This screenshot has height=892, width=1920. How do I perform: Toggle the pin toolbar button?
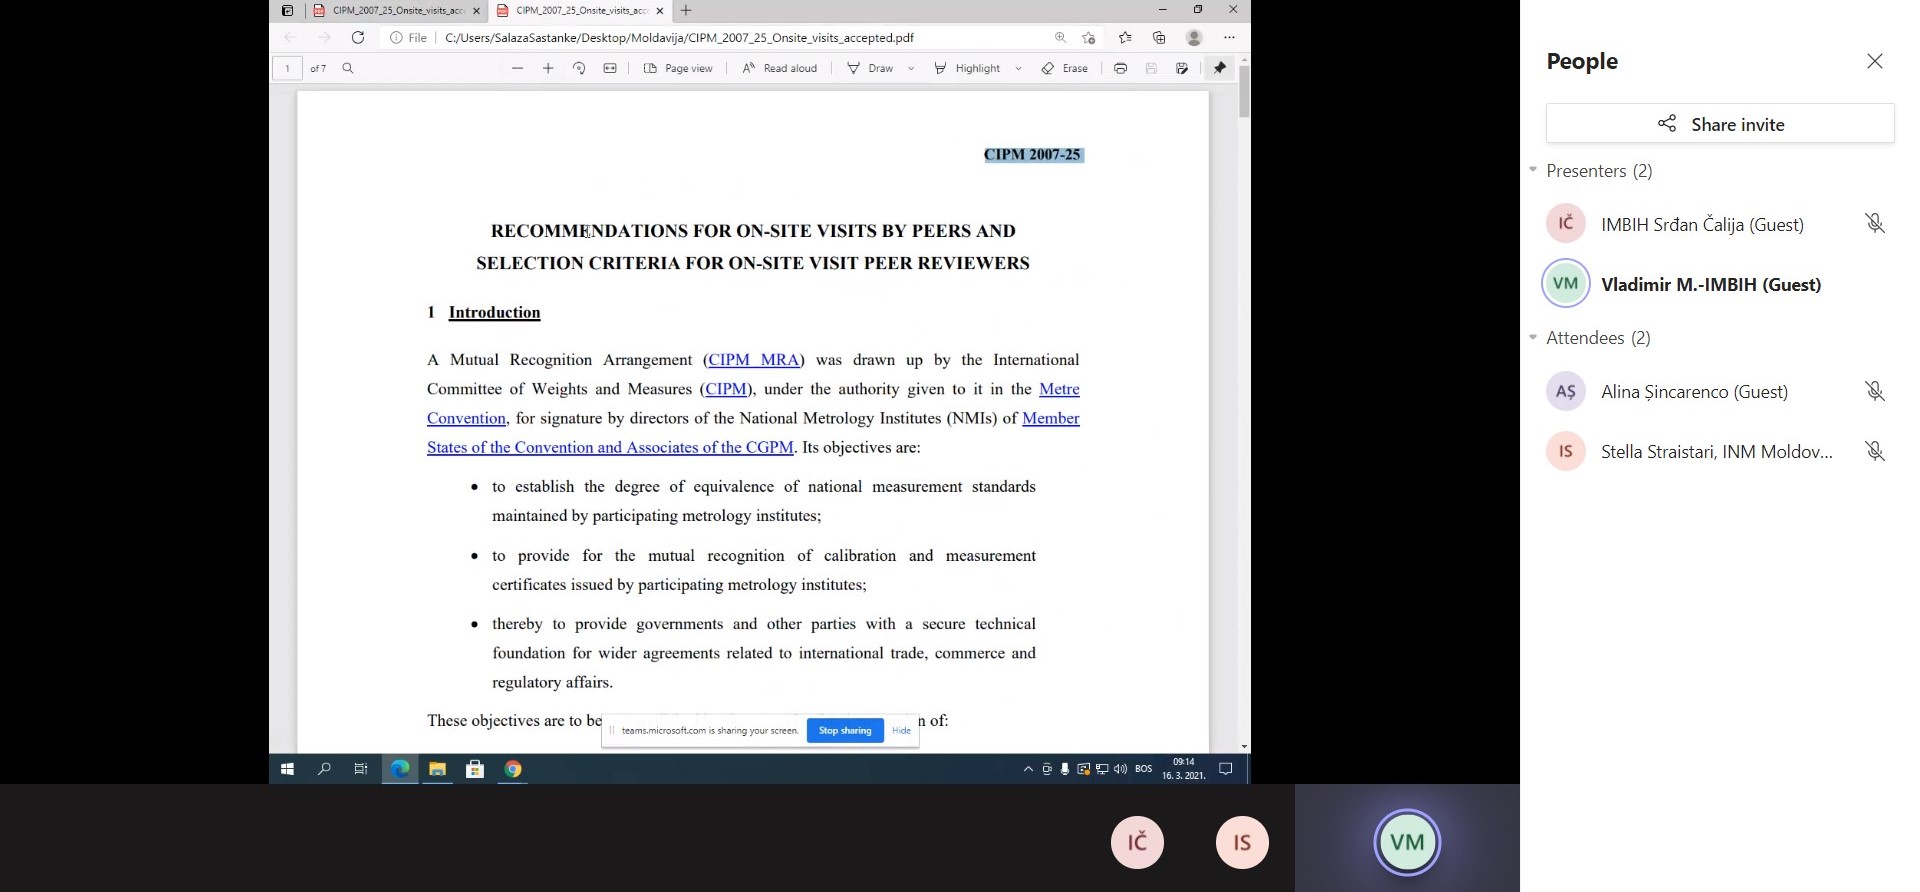(x=1219, y=68)
